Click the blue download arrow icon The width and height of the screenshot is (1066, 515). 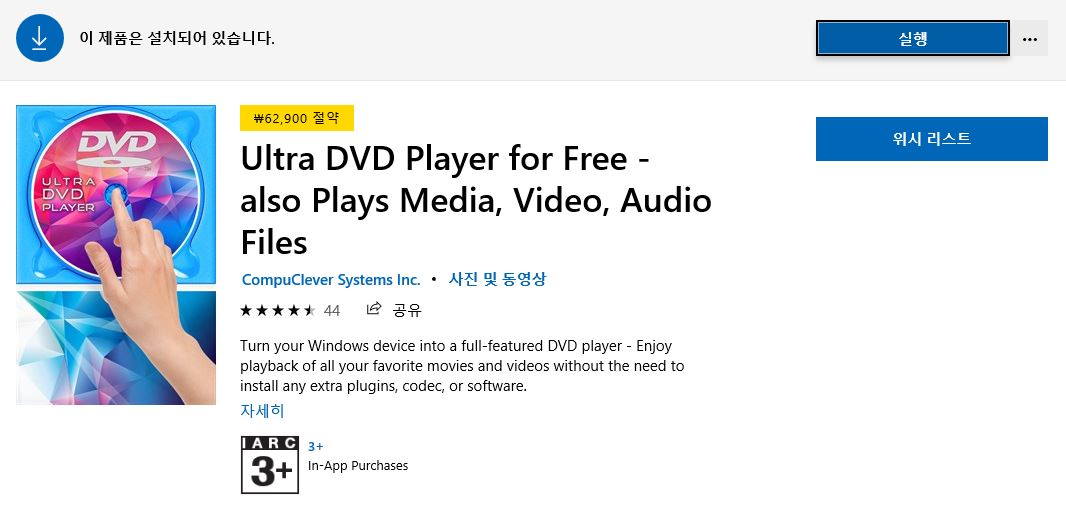(39, 38)
